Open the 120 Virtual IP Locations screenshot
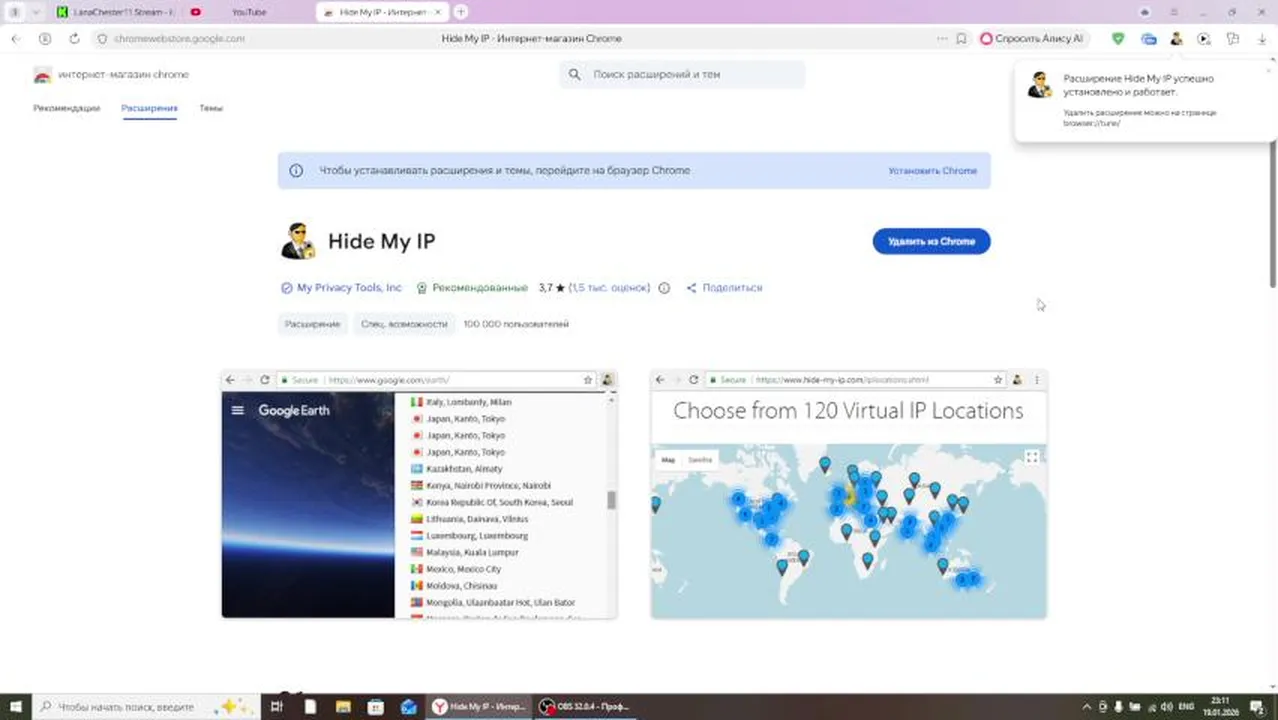 [x=848, y=495]
